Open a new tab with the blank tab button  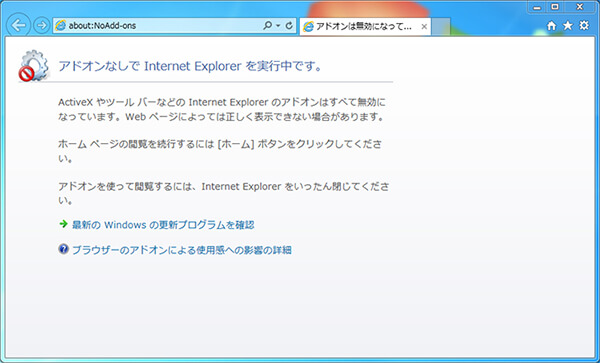tap(440, 26)
